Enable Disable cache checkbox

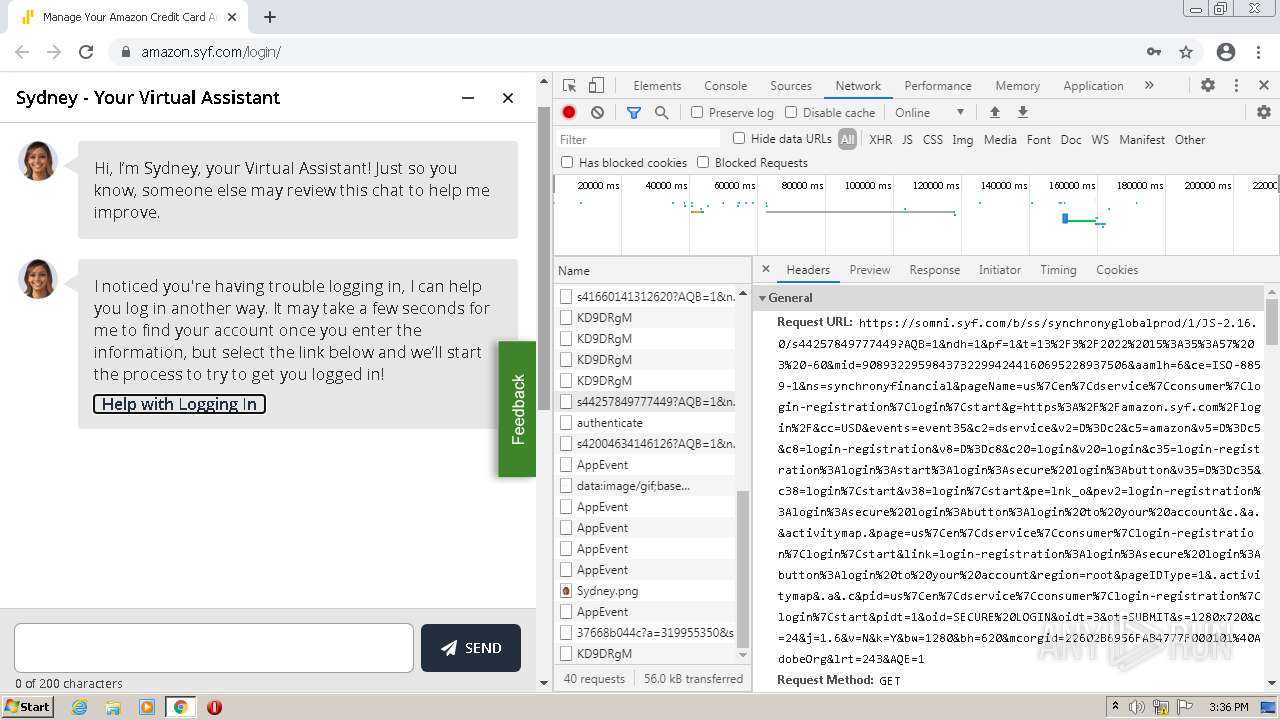tap(791, 113)
